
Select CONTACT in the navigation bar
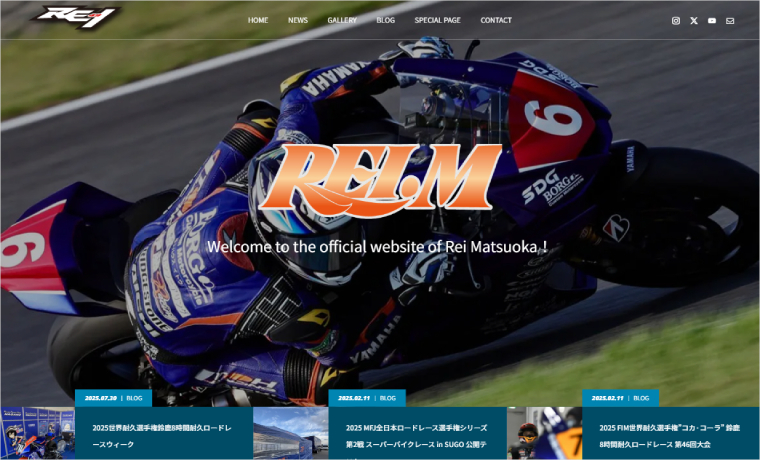(496, 20)
